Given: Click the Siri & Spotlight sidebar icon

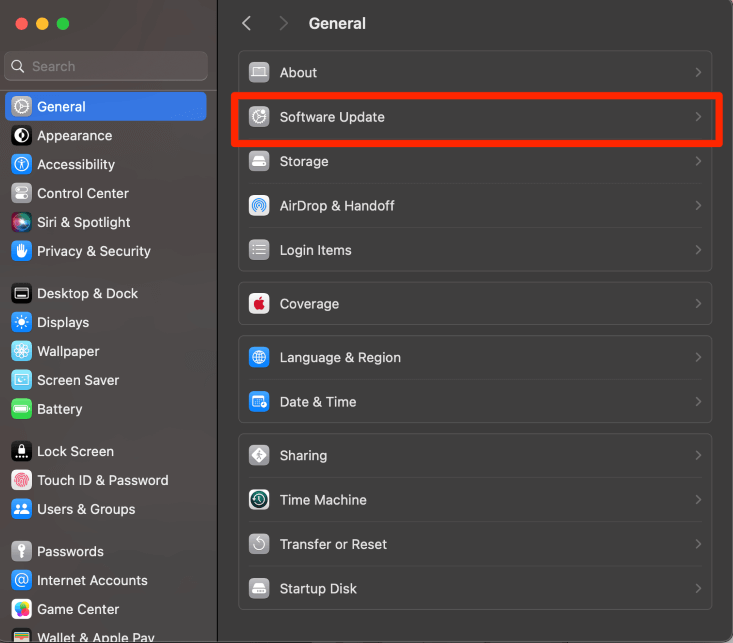Looking at the screenshot, I should [x=21, y=222].
